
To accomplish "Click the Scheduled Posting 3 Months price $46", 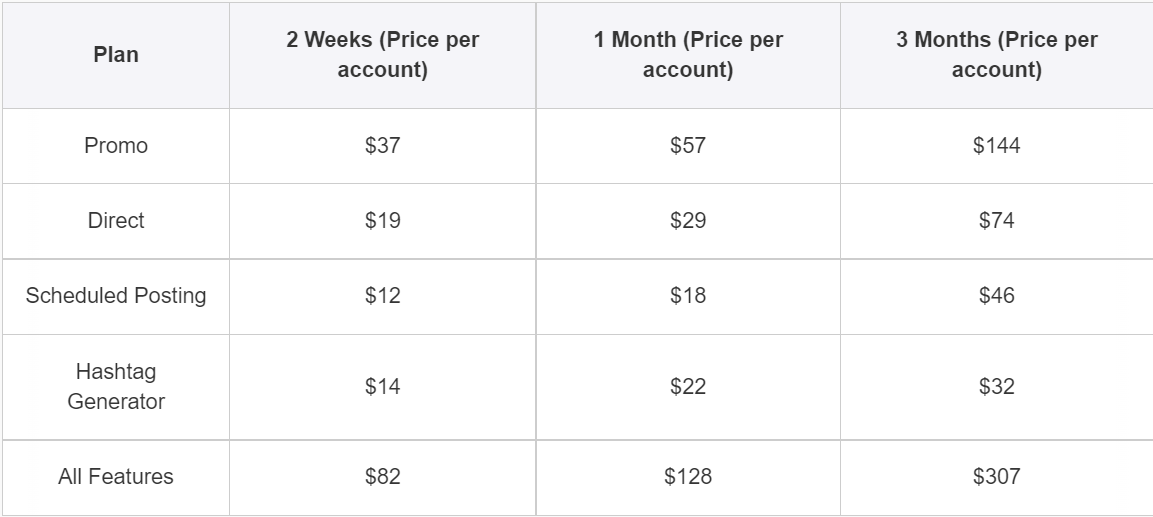I will (996, 296).
